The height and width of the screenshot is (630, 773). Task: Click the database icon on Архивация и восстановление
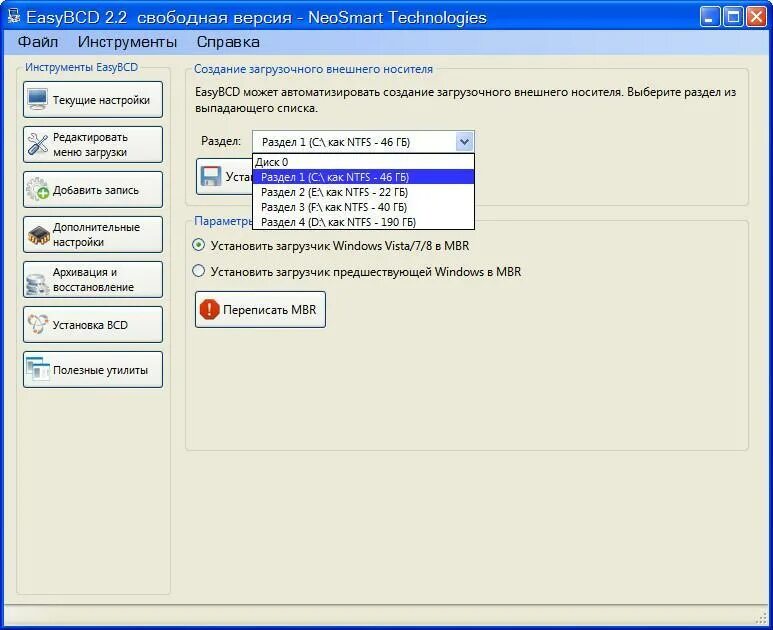point(37,283)
